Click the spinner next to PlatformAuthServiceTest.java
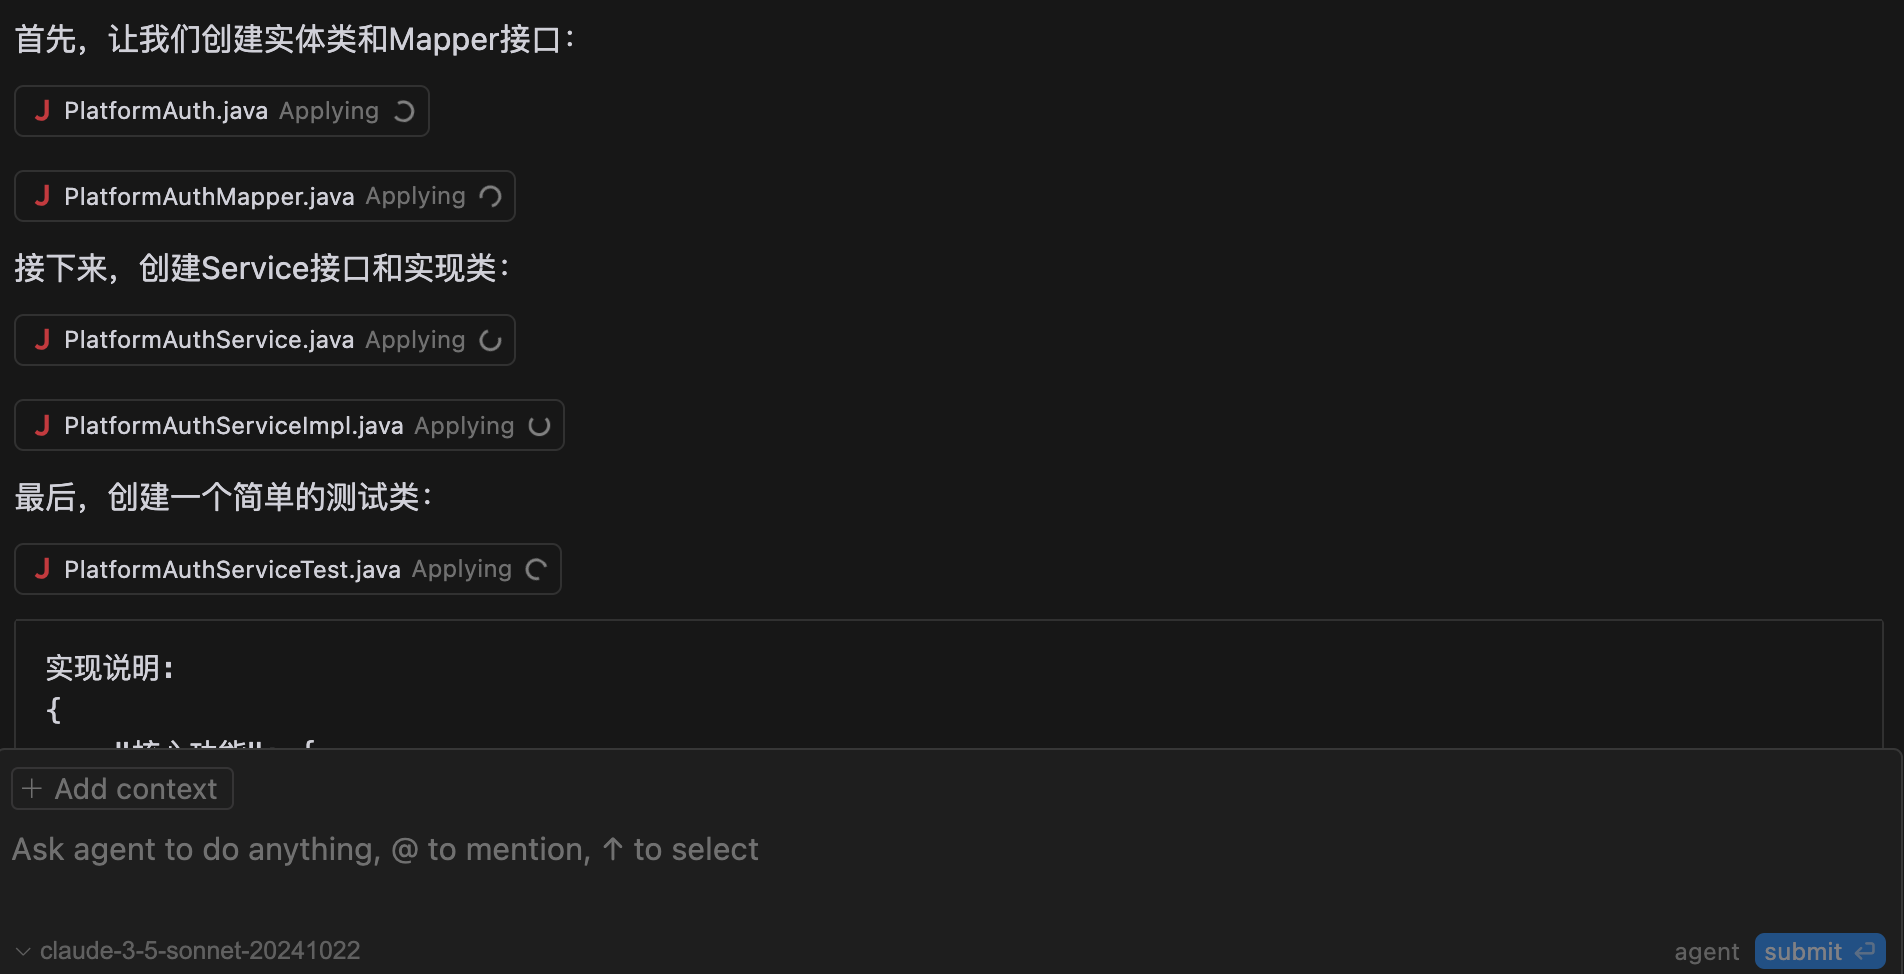The width and height of the screenshot is (1904, 974). pyautogui.click(x=536, y=569)
